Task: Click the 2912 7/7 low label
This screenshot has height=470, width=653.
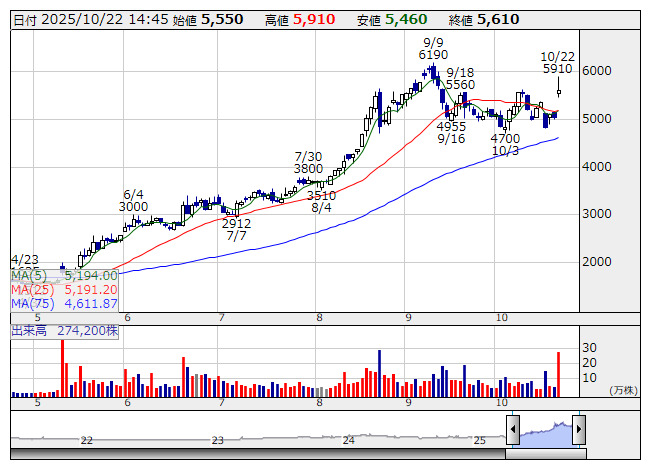Action: [x=236, y=230]
